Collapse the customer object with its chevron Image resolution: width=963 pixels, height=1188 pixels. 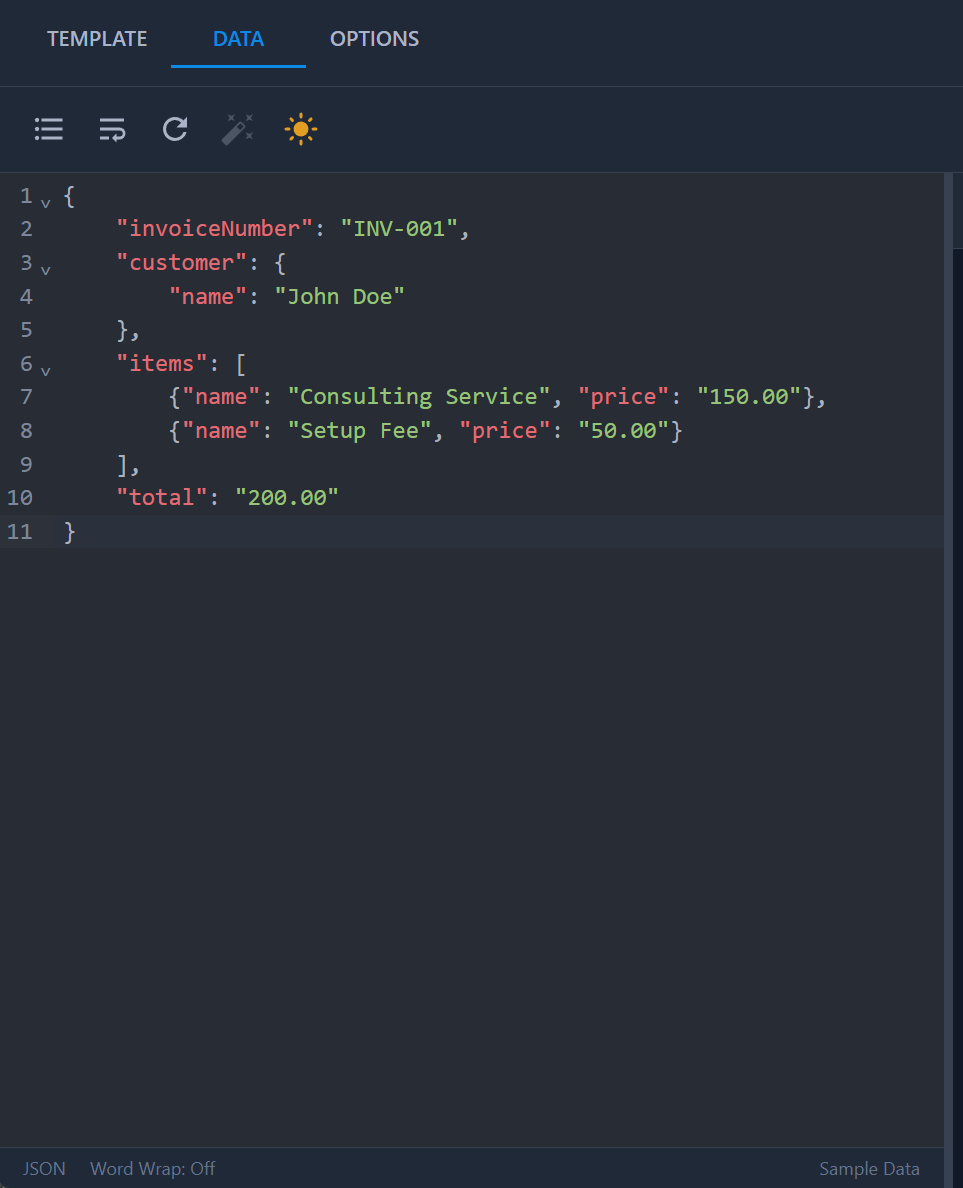(x=46, y=268)
